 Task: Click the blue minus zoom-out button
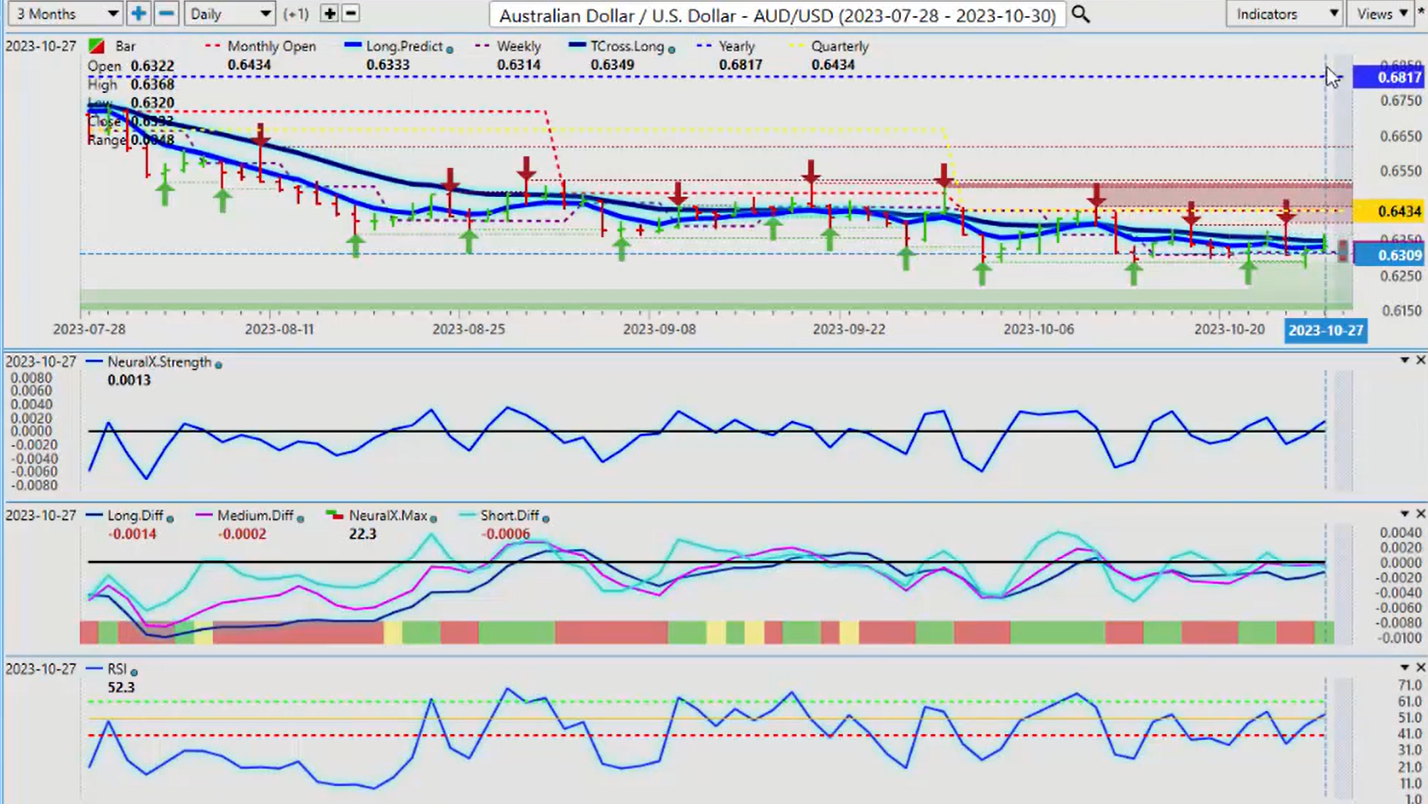point(166,14)
